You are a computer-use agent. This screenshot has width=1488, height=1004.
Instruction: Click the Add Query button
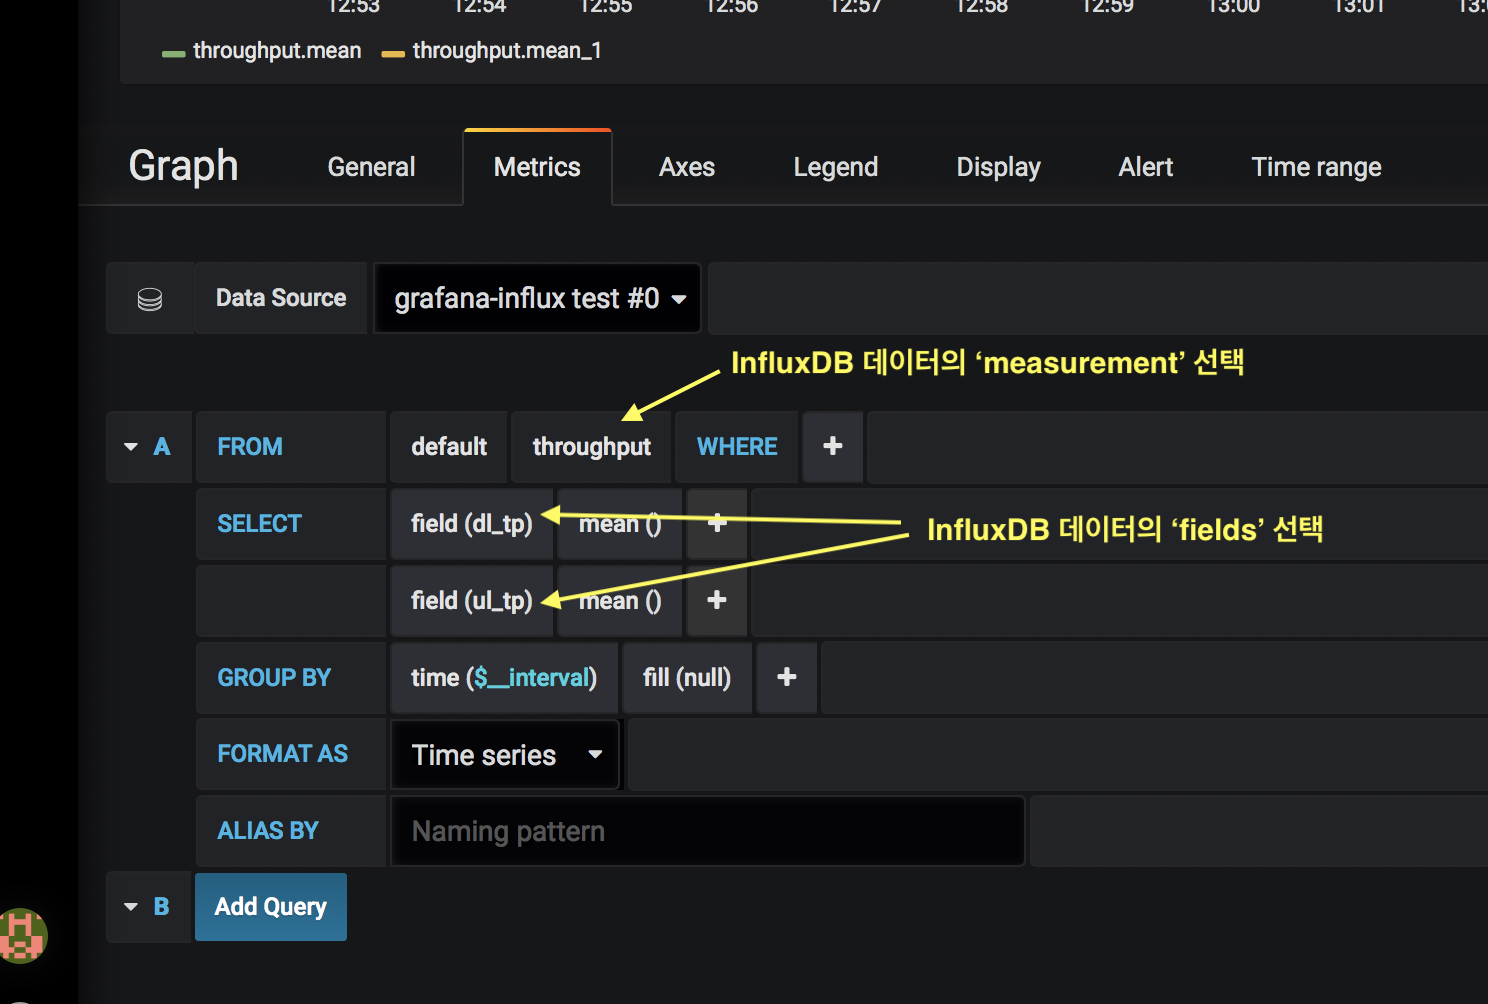[x=271, y=907]
